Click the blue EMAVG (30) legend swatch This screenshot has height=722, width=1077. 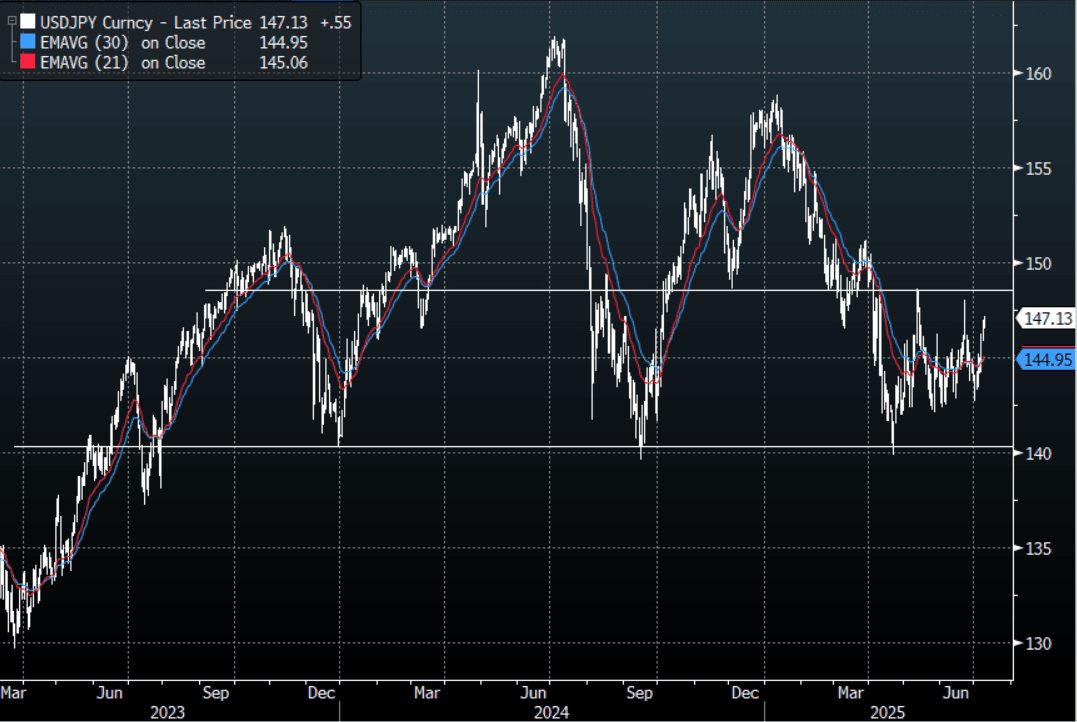[x=27, y=42]
